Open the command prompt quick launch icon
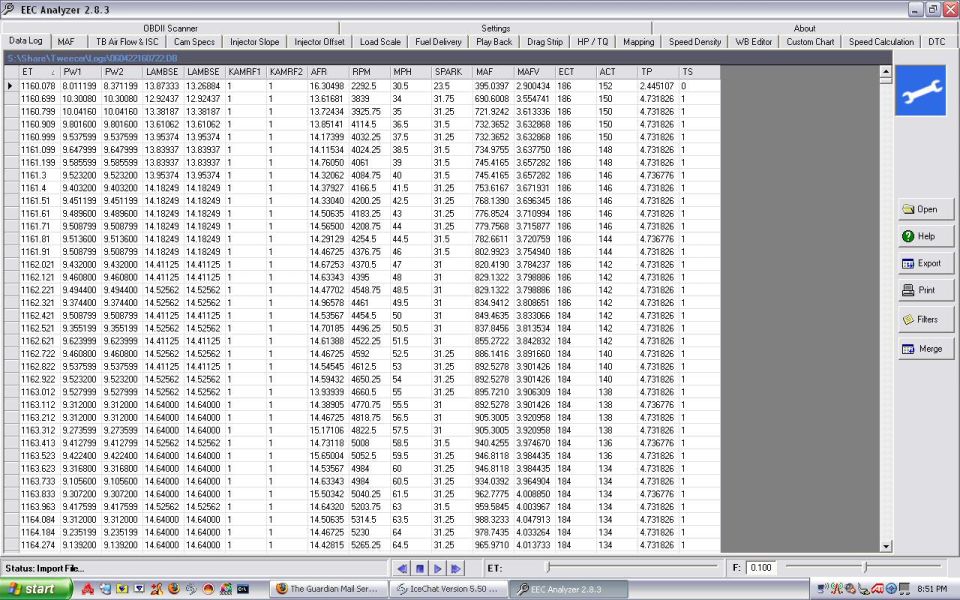The height and width of the screenshot is (600, 960). 242,589
